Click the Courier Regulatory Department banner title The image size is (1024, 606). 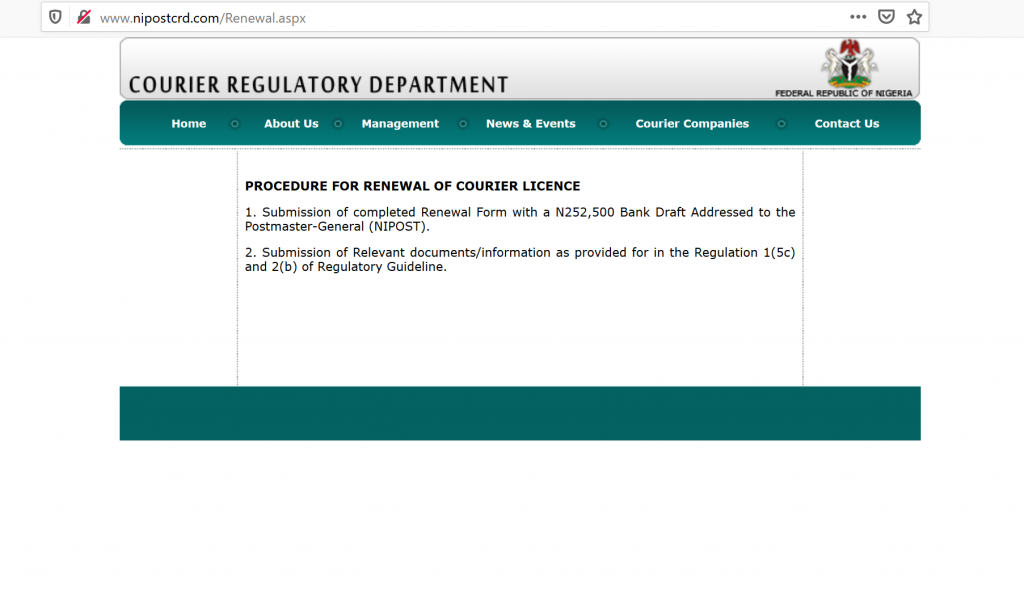click(318, 85)
